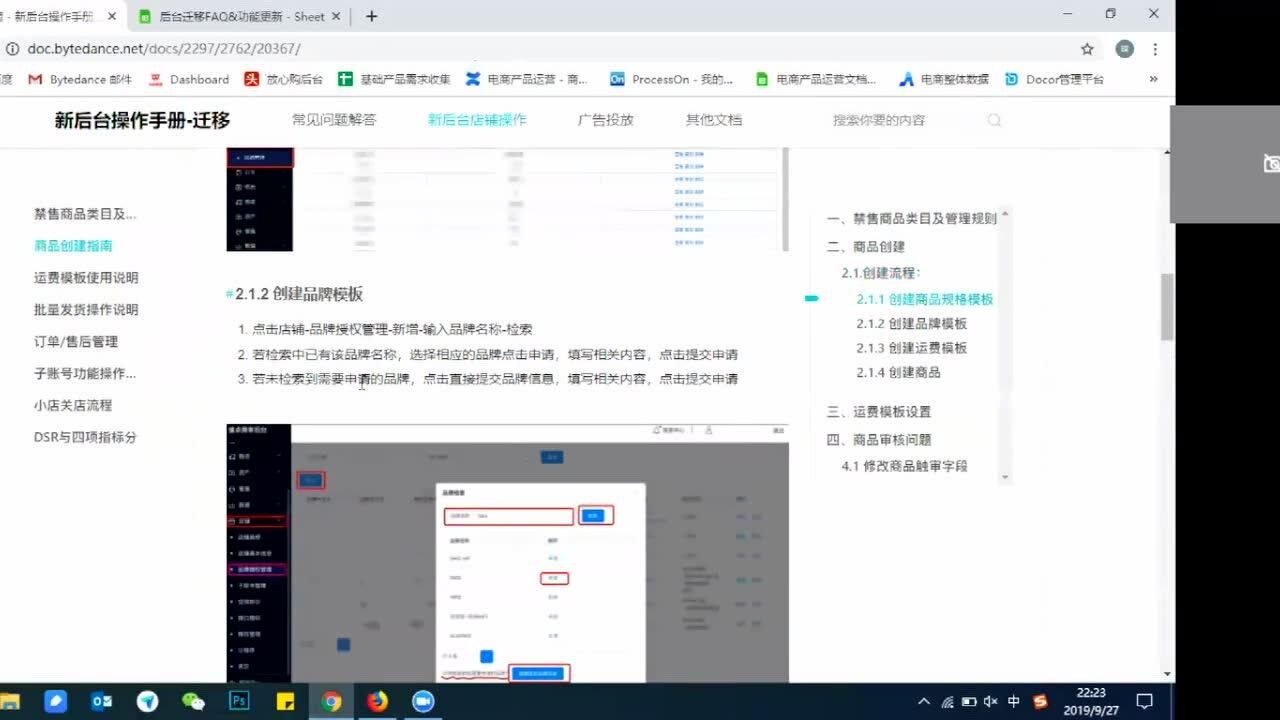Open WeChat from the taskbar
The image size is (1280, 720).
pyautogui.click(x=193, y=701)
